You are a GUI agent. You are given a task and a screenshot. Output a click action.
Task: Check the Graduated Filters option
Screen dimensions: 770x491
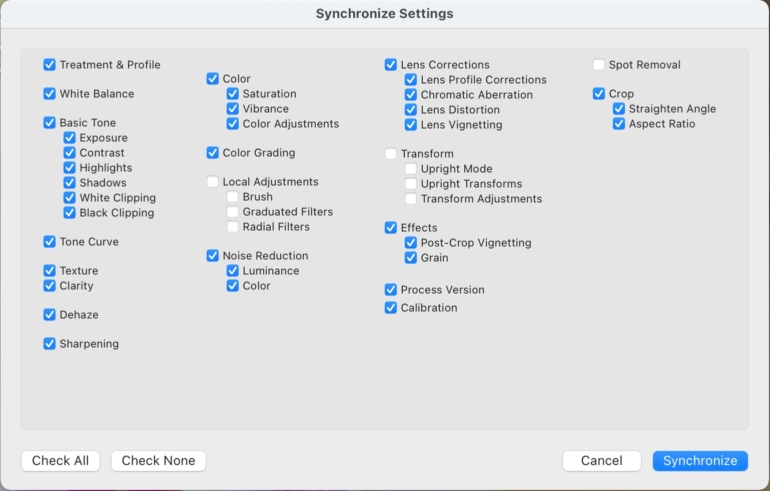pos(233,212)
